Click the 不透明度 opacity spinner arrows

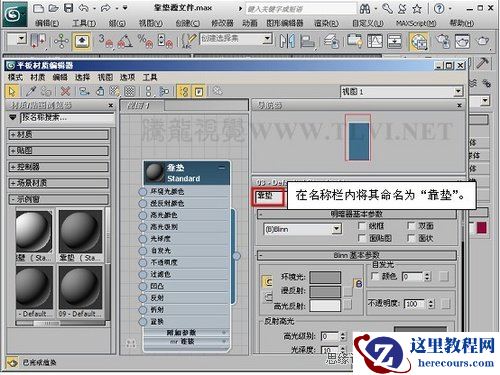point(431,303)
